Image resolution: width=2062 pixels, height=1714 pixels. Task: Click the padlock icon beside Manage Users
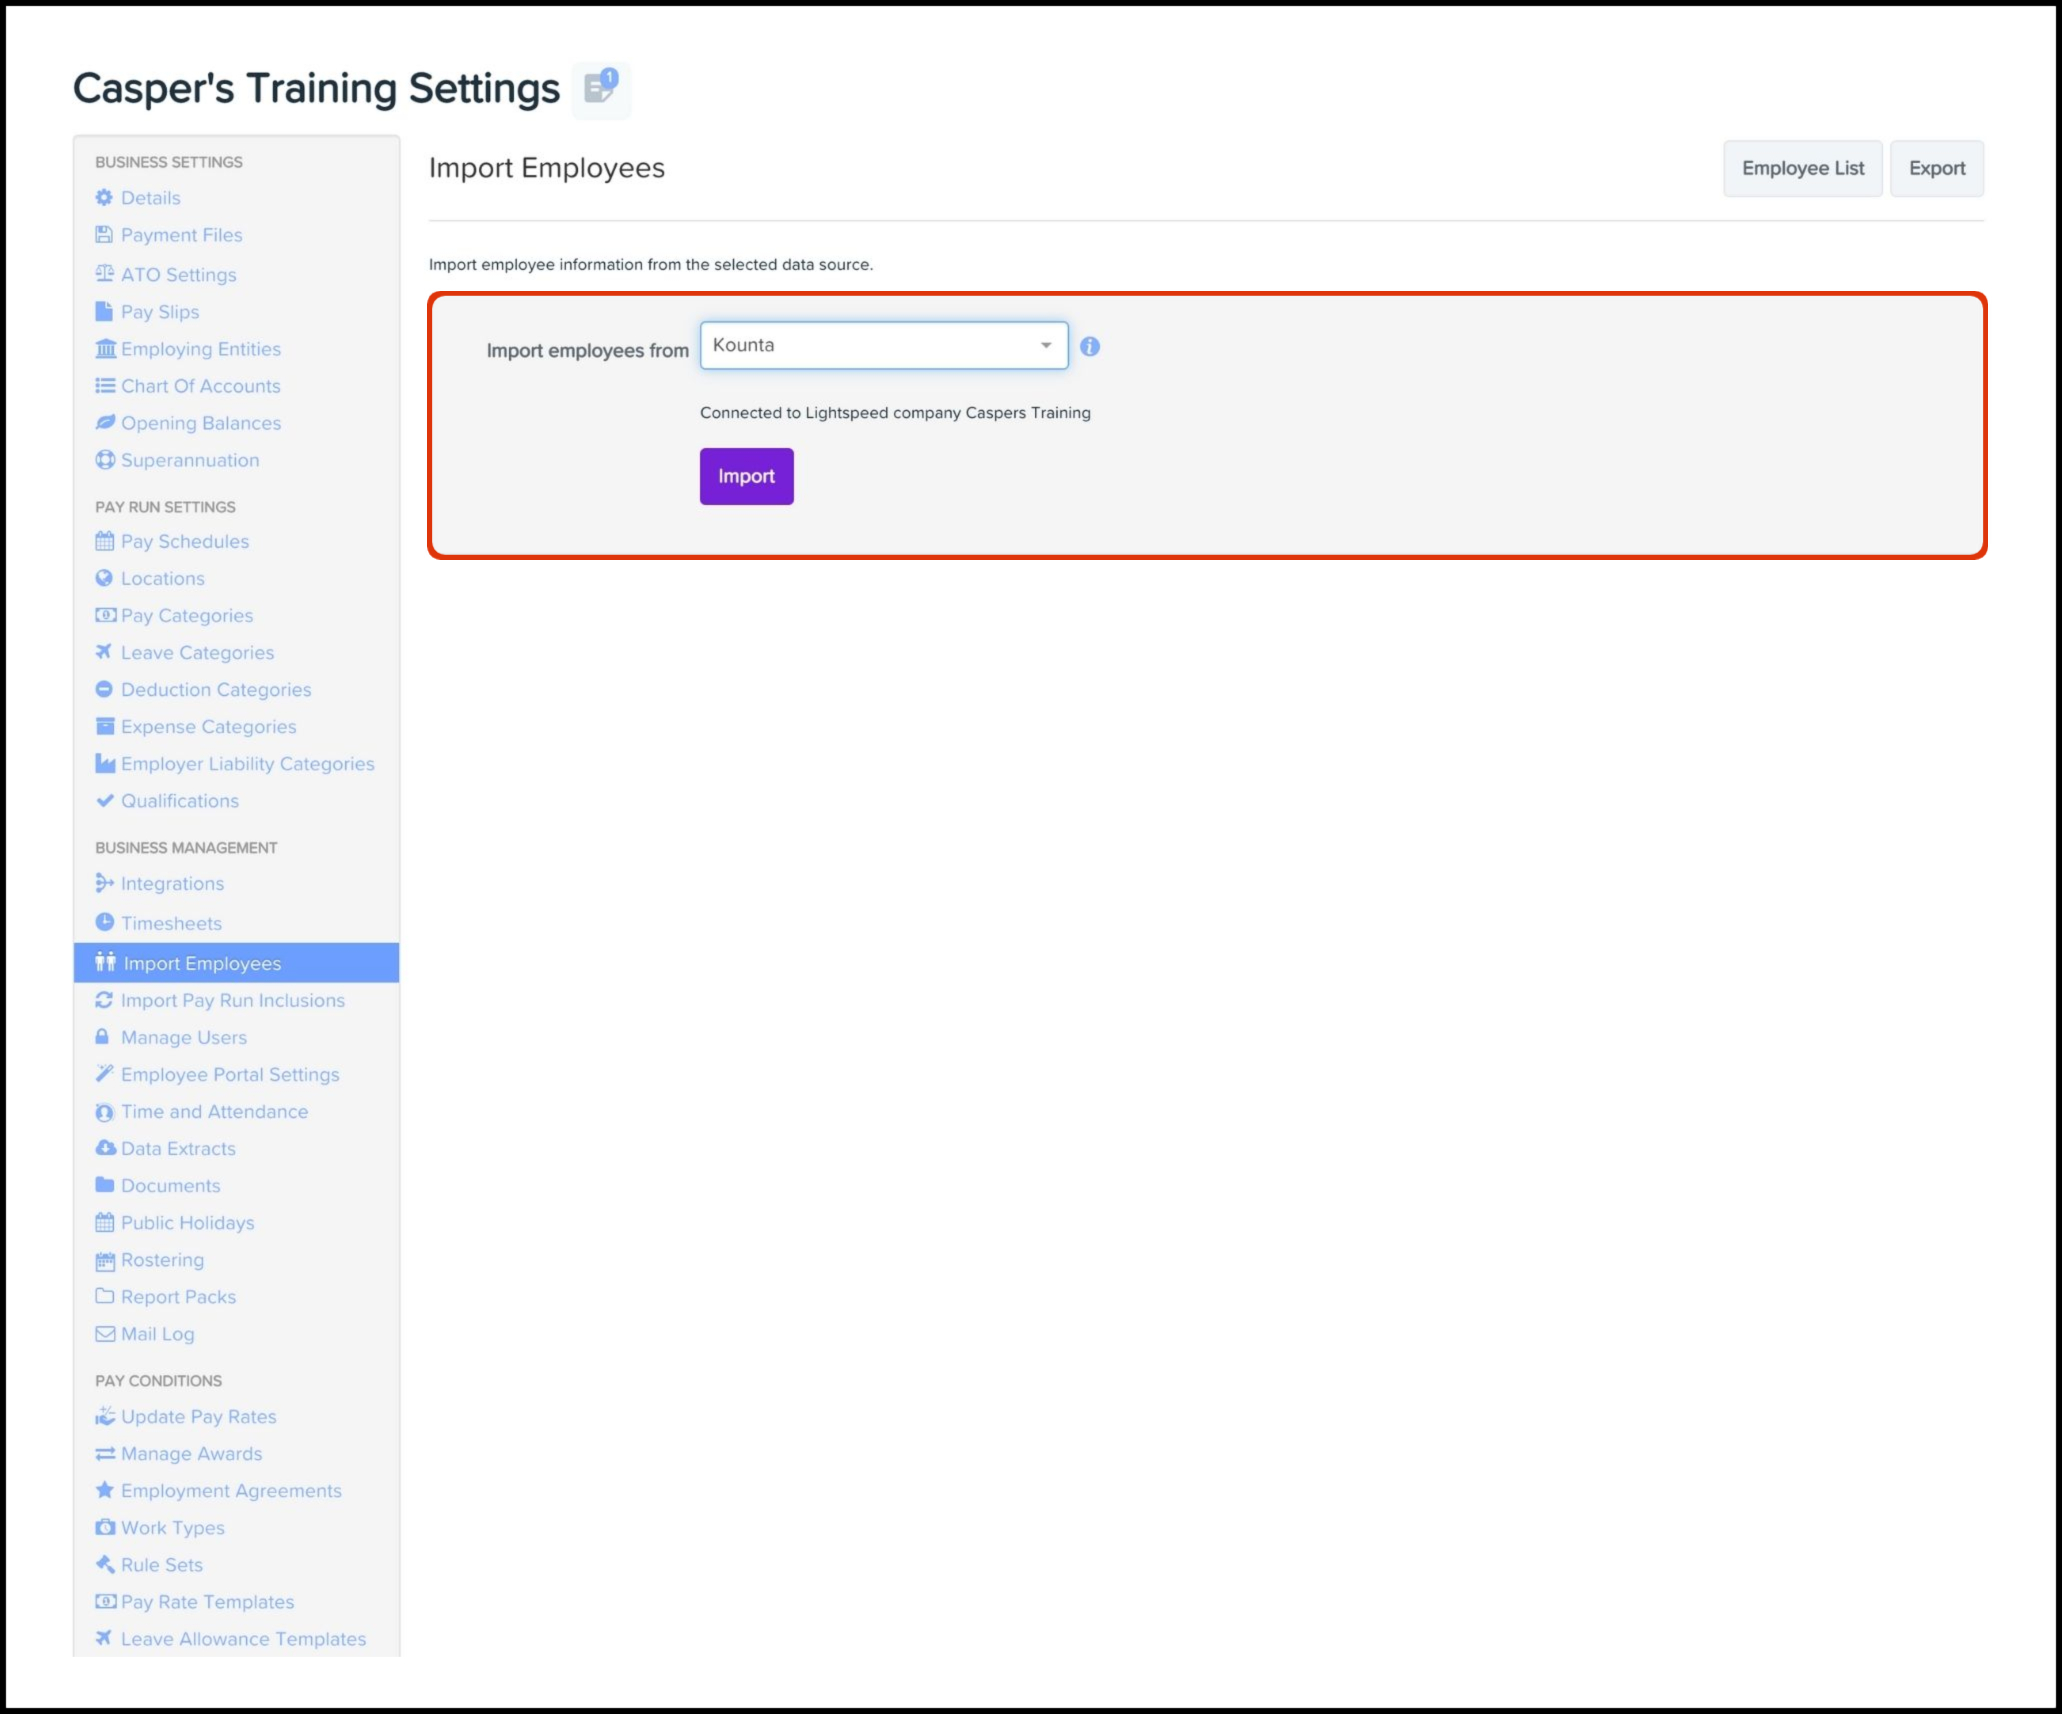pyautogui.click(x=102, y=1037)
